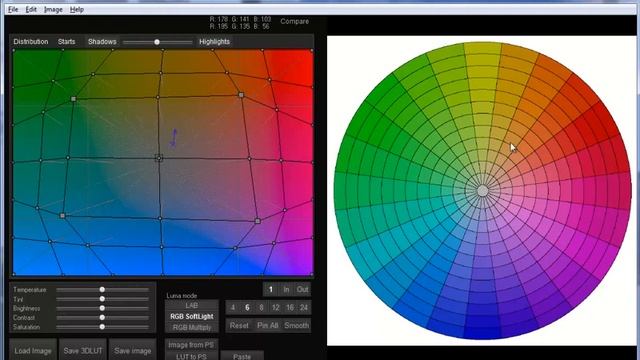Image resolution: width=640 pixels, height=360 pixels.
Task: Toggle the Out button
Action: point(302,289)
